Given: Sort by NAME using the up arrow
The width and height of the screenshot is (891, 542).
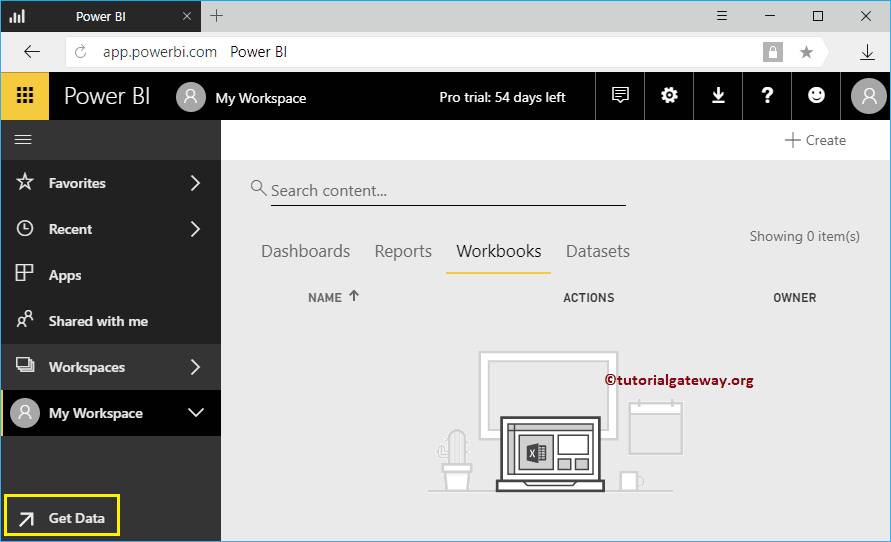Looking at the screenshot, I should (353, 295).
